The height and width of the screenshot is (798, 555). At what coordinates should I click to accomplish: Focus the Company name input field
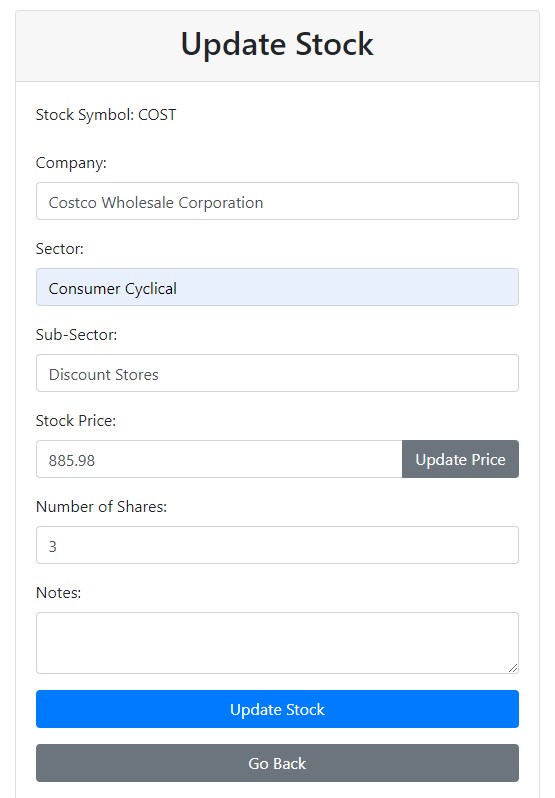277,201
